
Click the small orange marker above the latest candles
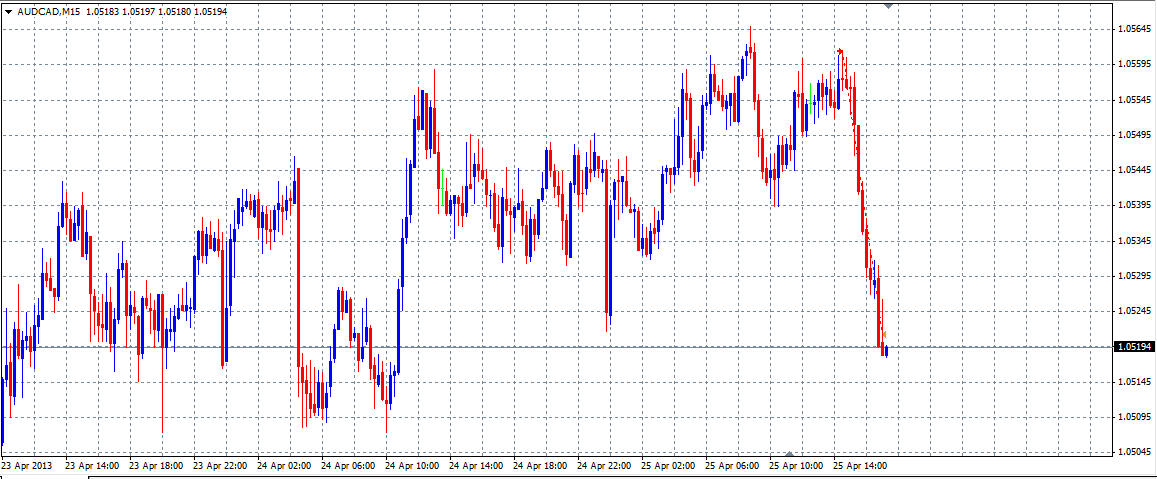884,334
